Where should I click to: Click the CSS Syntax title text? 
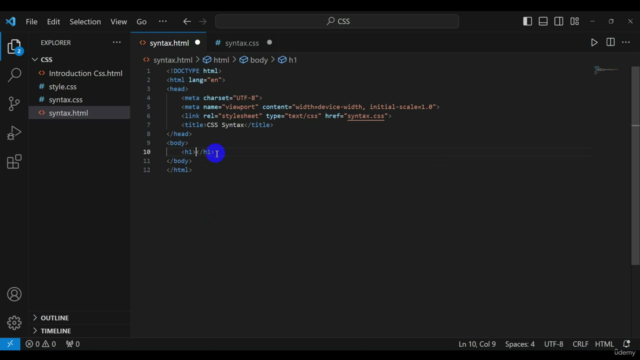tap(225, 125)
